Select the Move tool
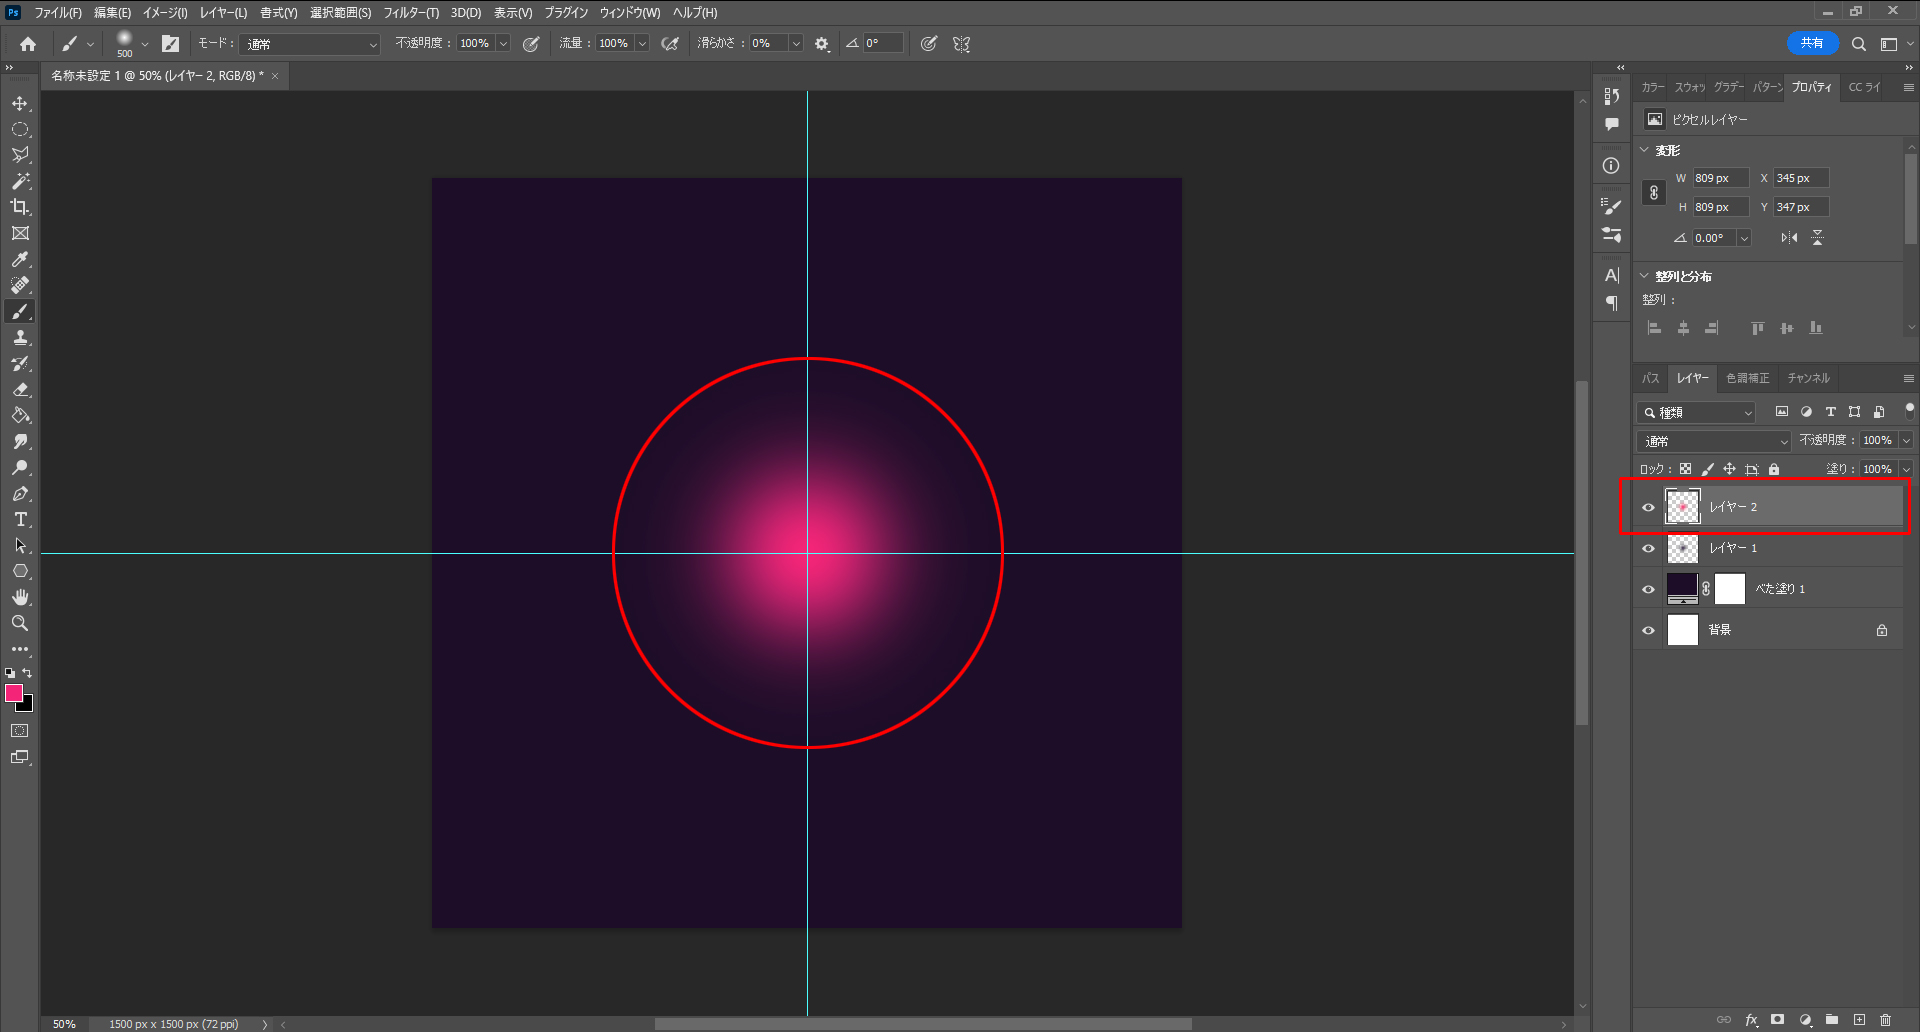The height and width of the screenshot is (1032, 1920). (x=20, y=104)
